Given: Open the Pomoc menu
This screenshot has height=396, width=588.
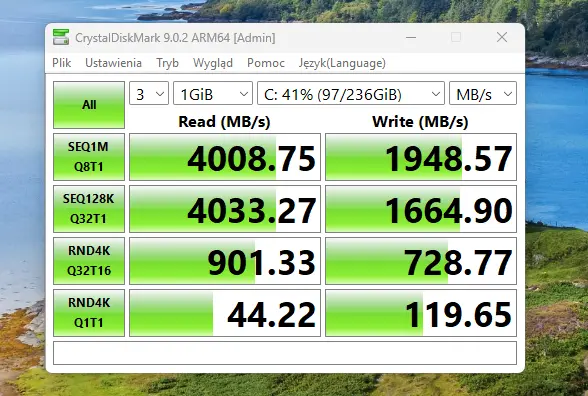Looking at the screenshot, I should [x=266, y=63].
